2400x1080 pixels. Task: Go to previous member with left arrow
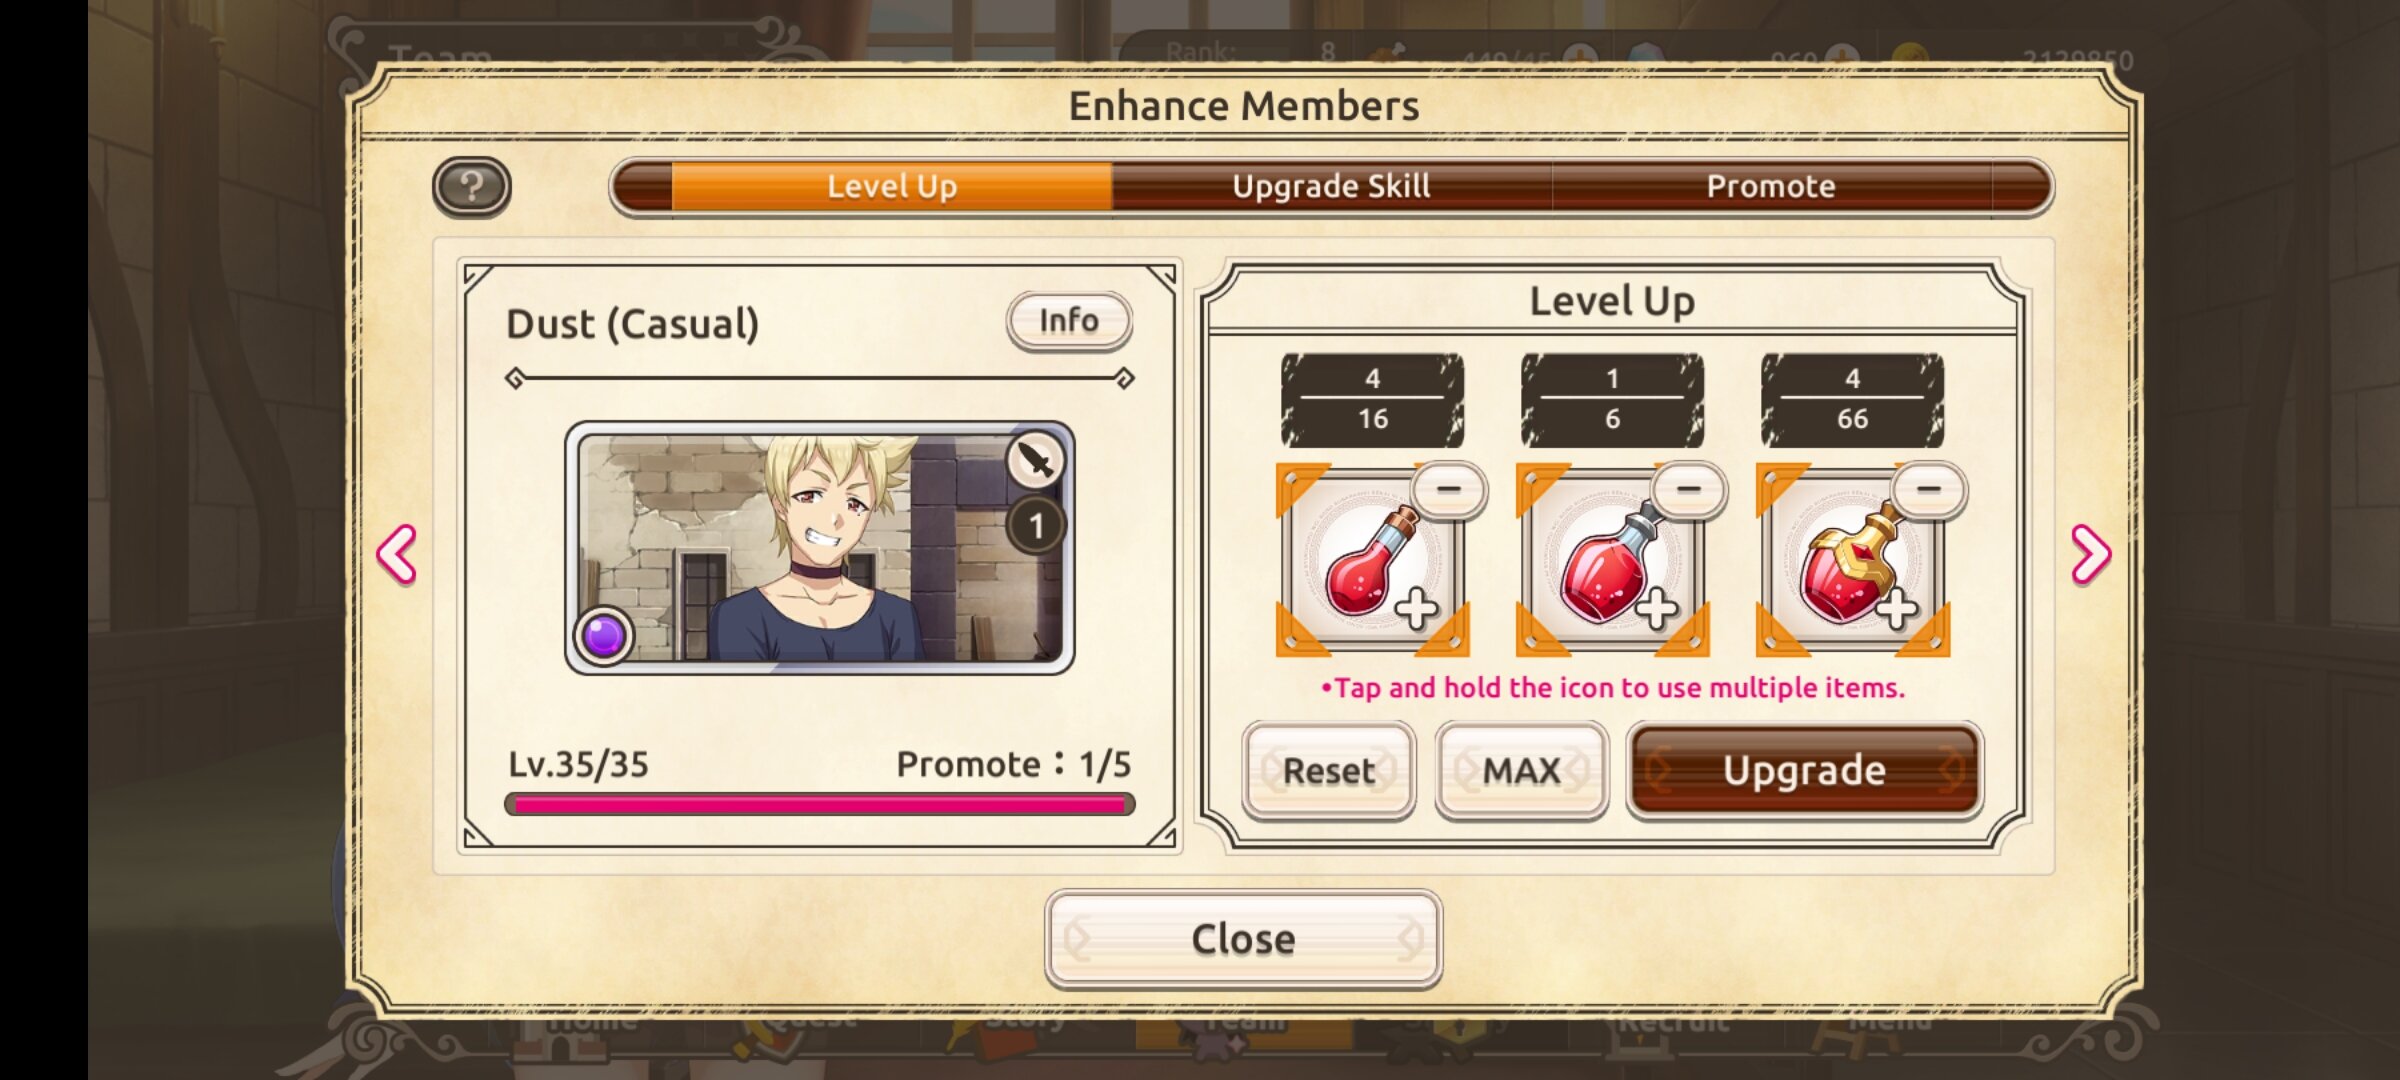tap(397, 553)
